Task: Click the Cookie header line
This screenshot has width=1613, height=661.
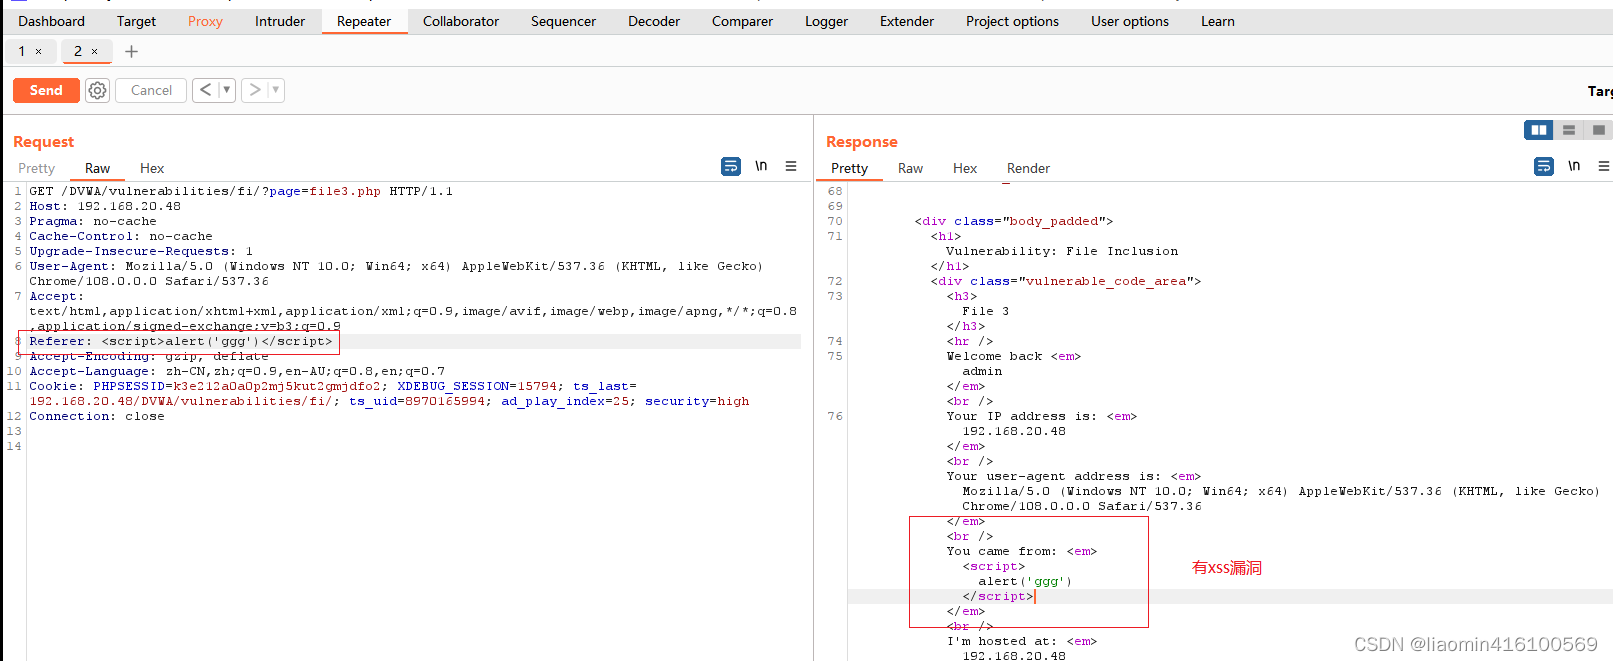Action: [x=389, y=393]
